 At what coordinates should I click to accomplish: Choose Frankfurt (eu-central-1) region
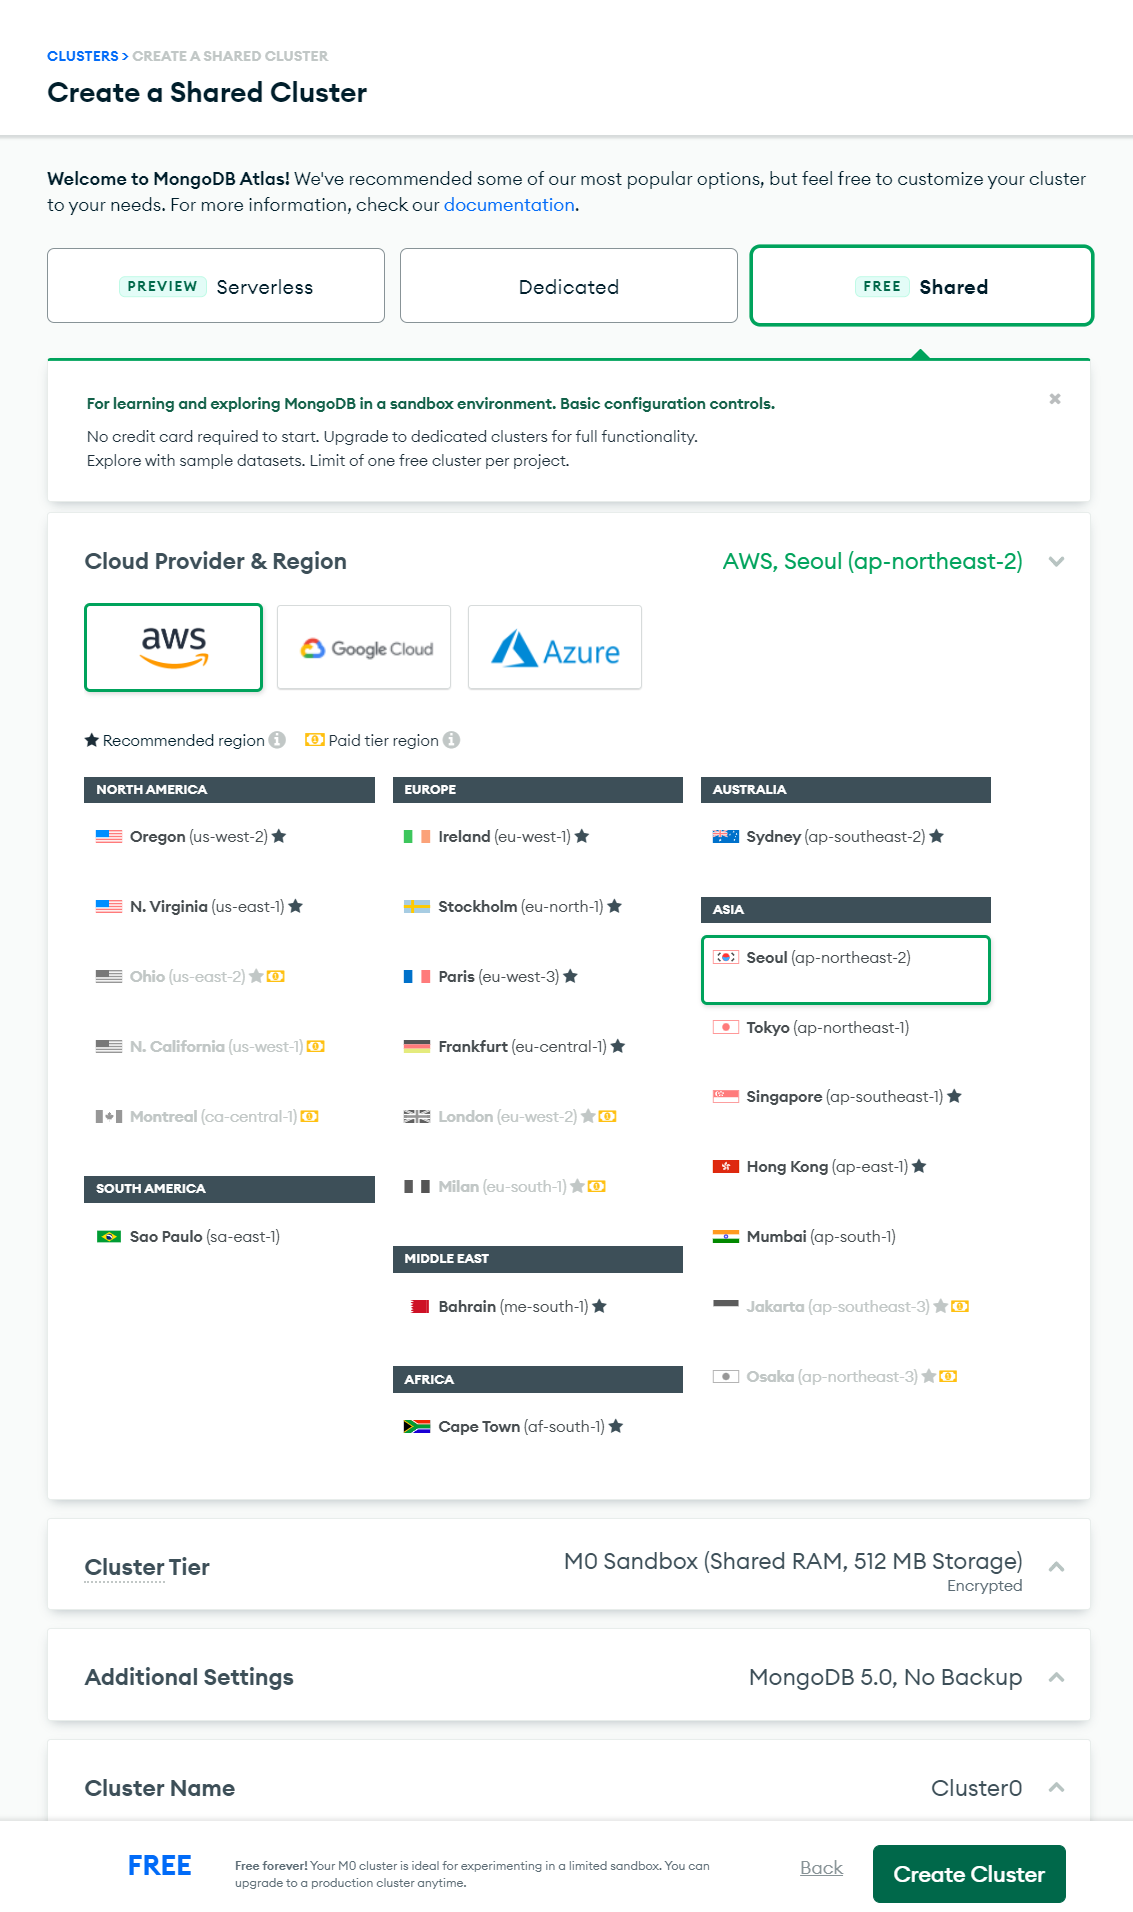click(x=538, y=1047)
